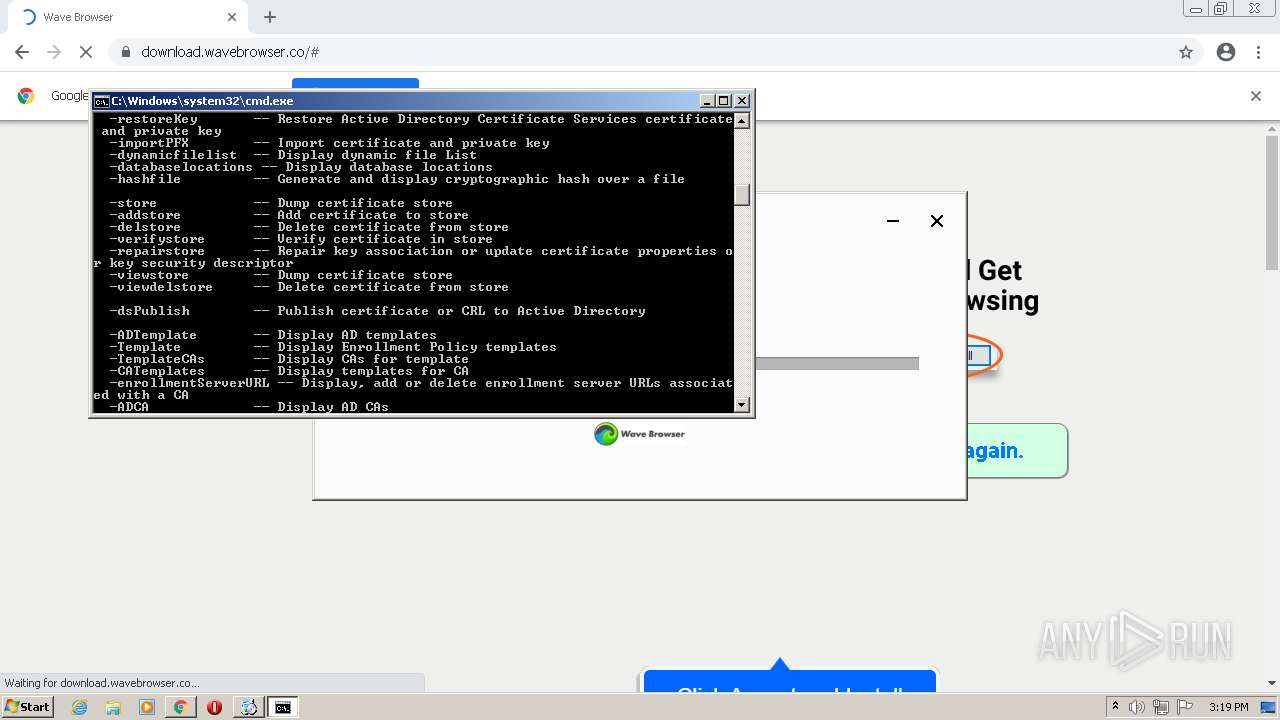Click the '-dsPublish' line in cmd output
This screenshot has width=1280, height=720.
tap(377, 311)
